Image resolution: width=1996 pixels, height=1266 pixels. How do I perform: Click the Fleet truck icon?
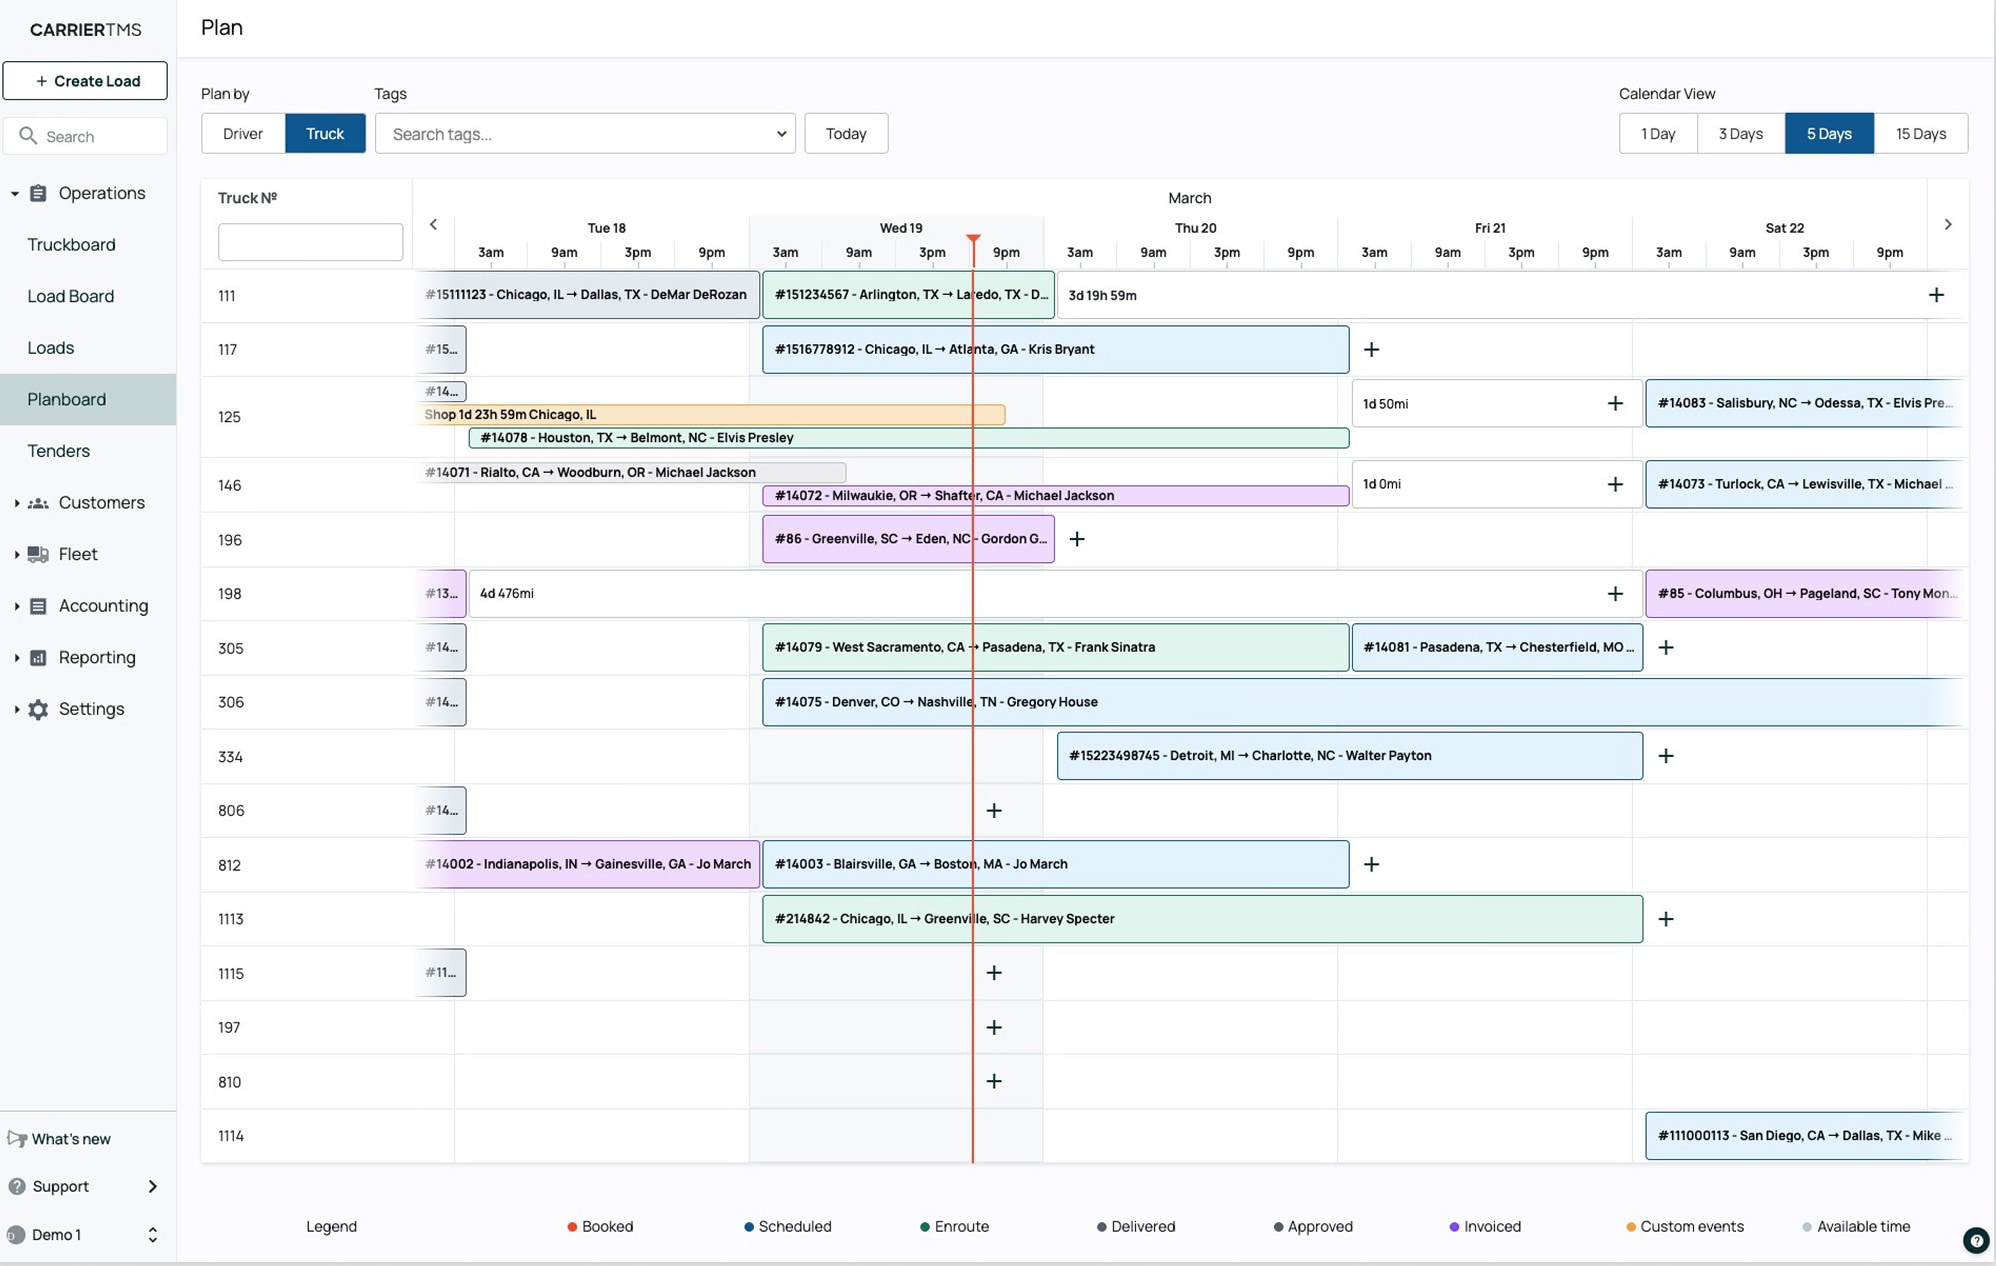(x=38, y=554)
